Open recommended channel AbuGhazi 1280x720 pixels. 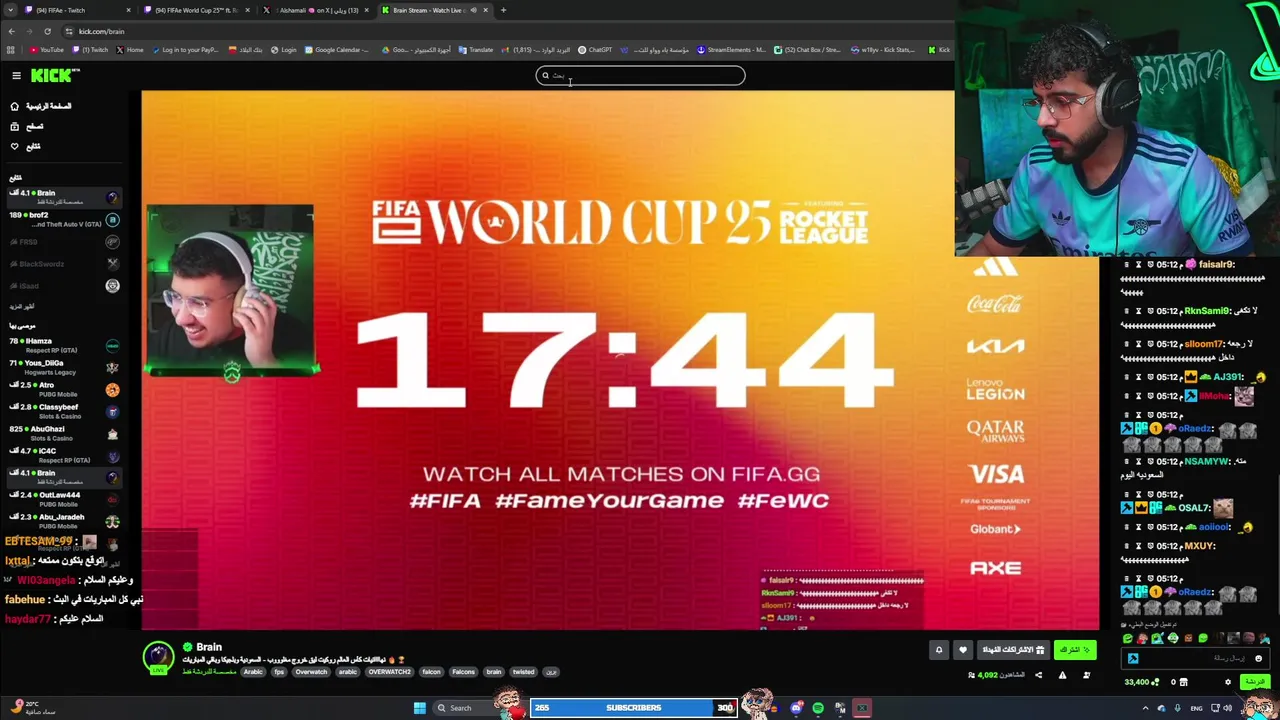(64, 433)
